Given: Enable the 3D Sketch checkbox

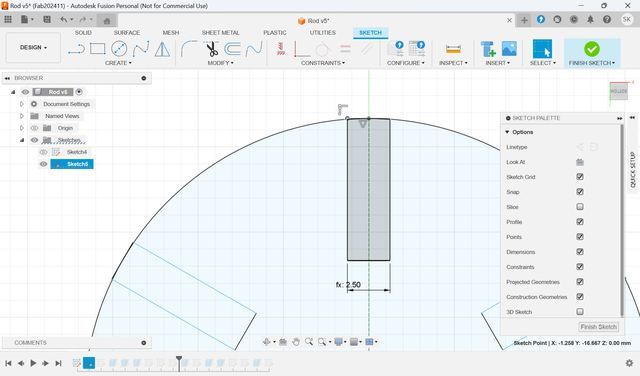Looking at the screenshot, I should [x=580, y=312].
